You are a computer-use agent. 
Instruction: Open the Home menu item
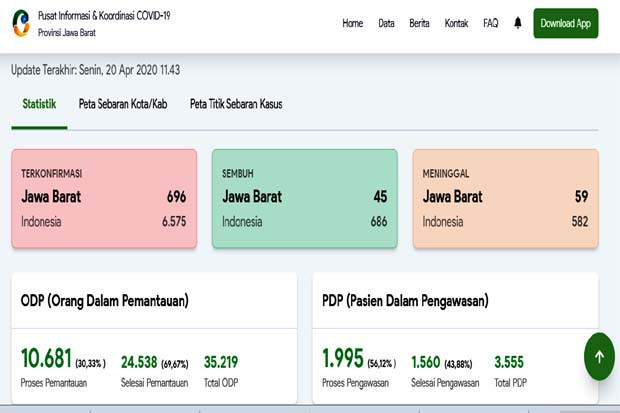click(x=352, y=23)
